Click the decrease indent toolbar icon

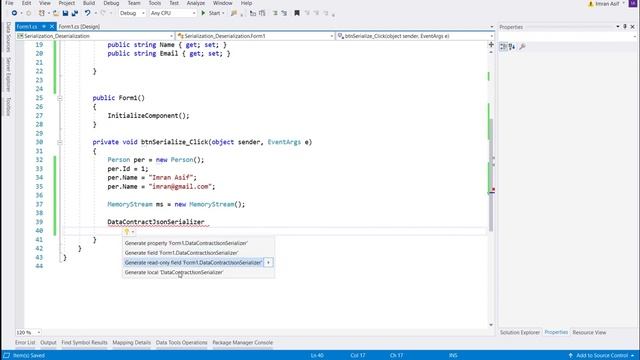253,13
